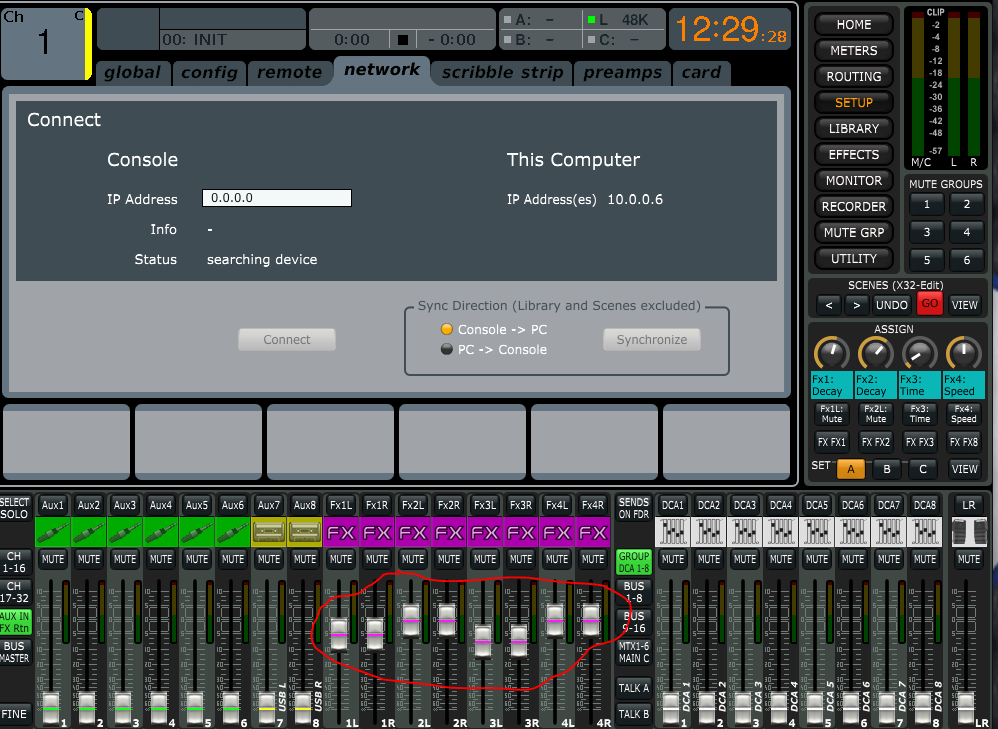This screenshot has width=998, height=729.
Task: Click the Fx3R fader handle
Action: click(519, 641)
